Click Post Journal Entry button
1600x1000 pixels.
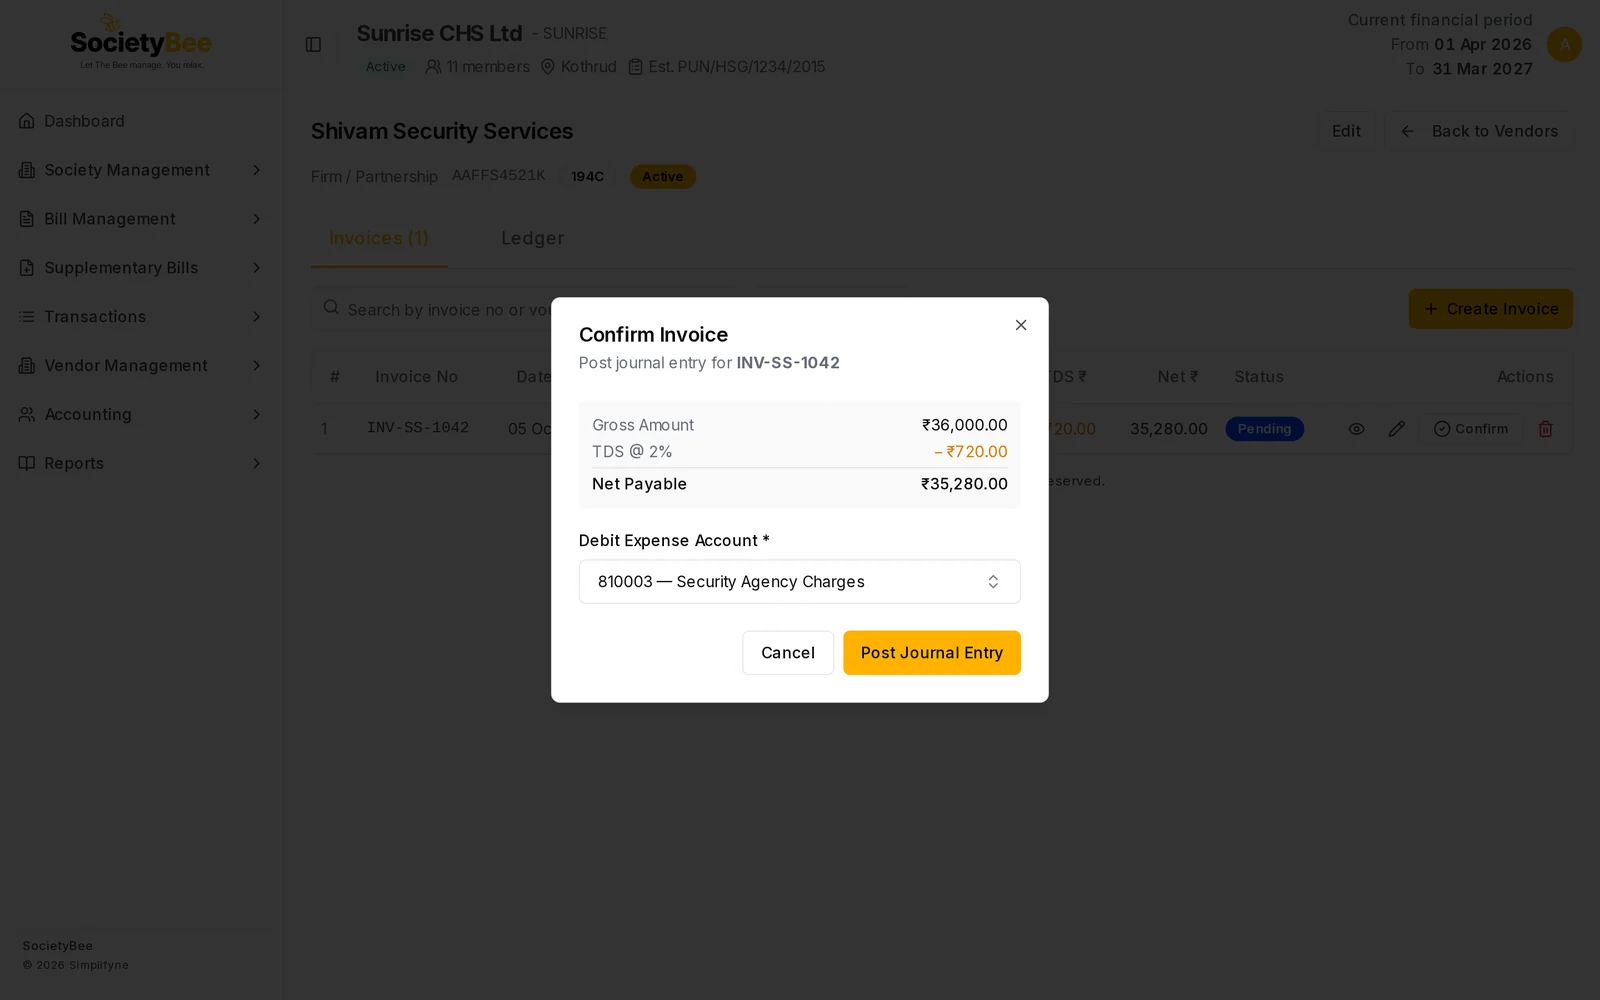931,652
